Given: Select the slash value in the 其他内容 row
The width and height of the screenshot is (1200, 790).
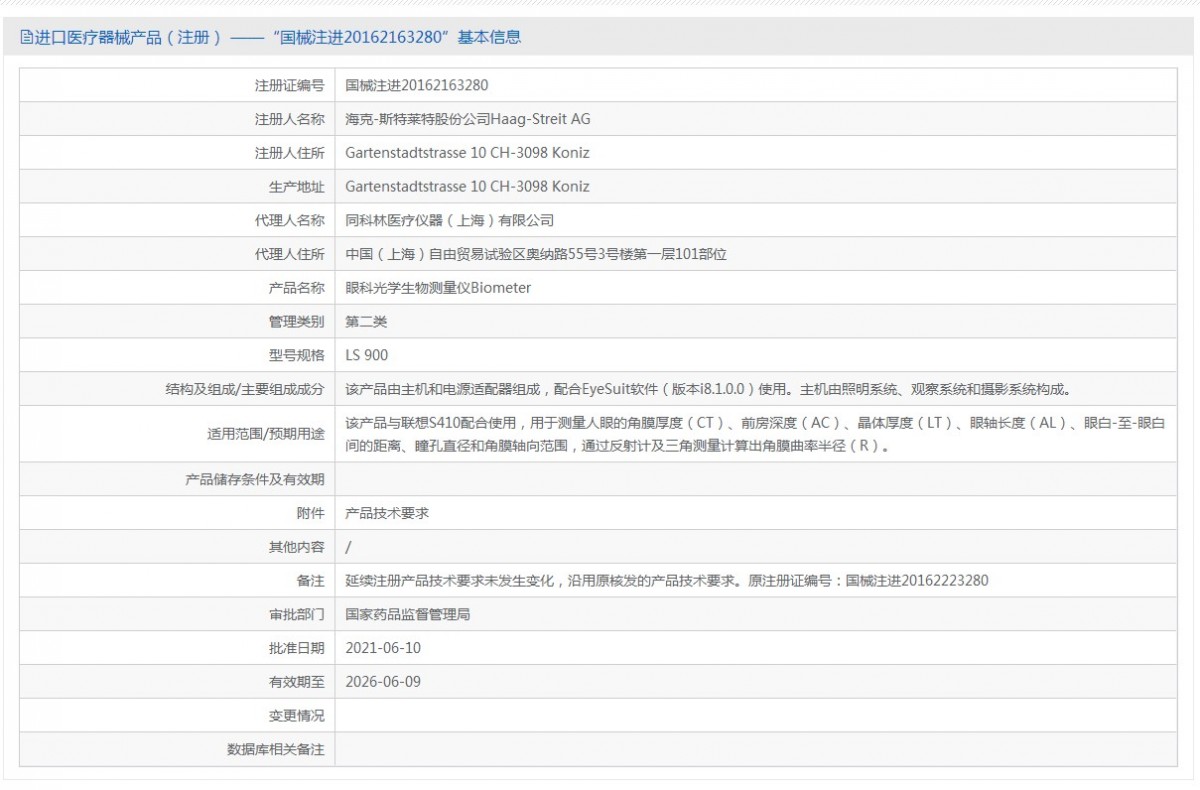Looking at the screenshot, I should pyautogui.click(x=348, y=547).
